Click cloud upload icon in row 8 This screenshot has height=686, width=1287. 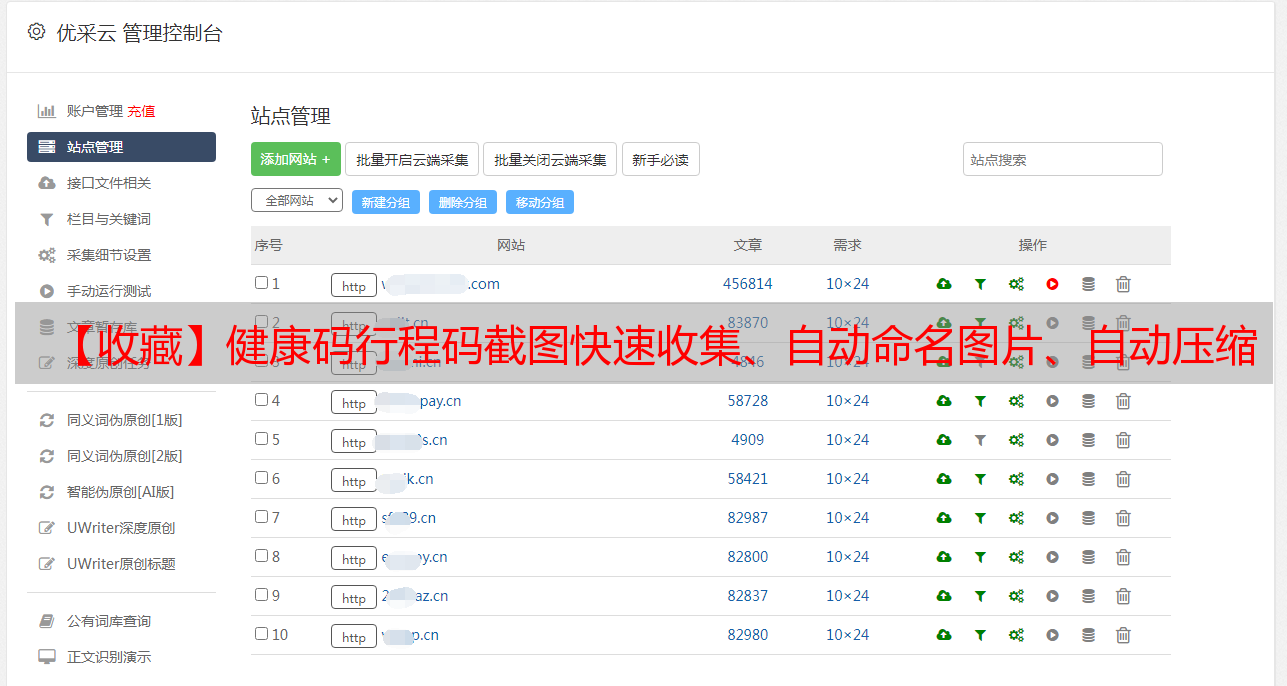[x=944, y=557]
